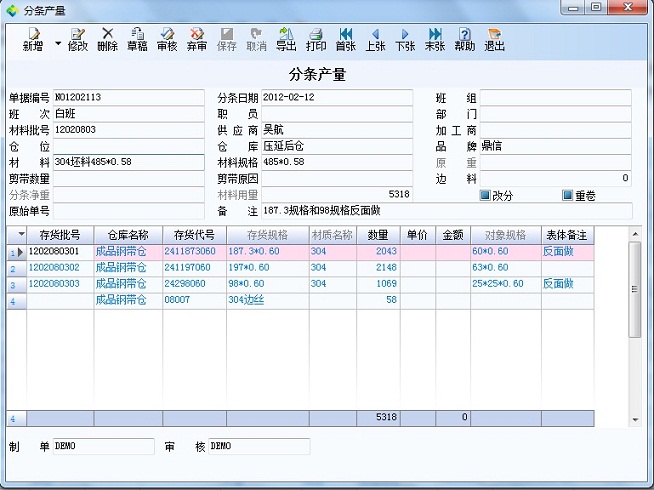The height and width of the screenshot is (490, 654).
Task: Click the 删除 (Delete) toolbar icon
Action: (x=107, y=39)
